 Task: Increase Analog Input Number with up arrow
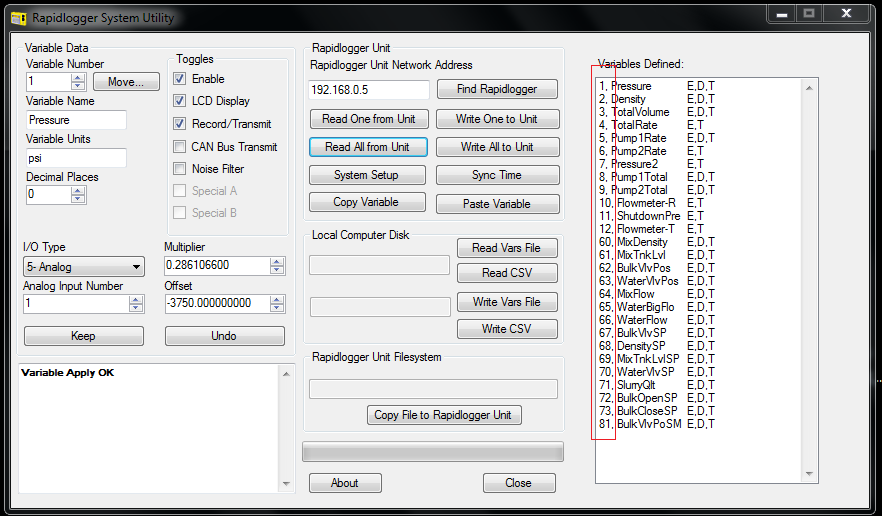tap(136, 300)
